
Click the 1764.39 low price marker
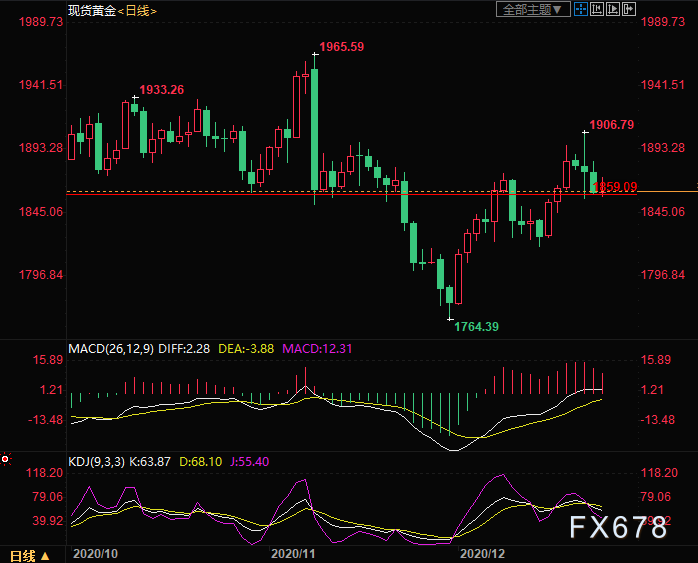coord(476,326)
